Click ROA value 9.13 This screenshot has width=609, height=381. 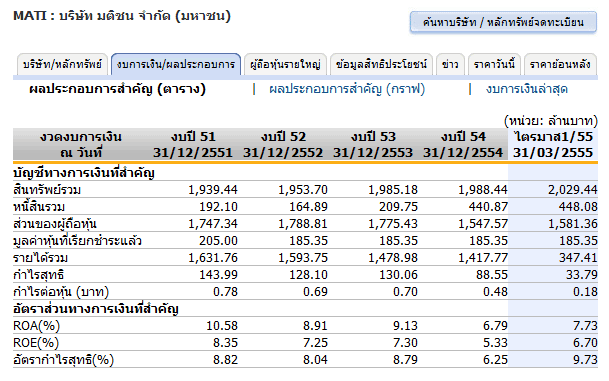405,326
